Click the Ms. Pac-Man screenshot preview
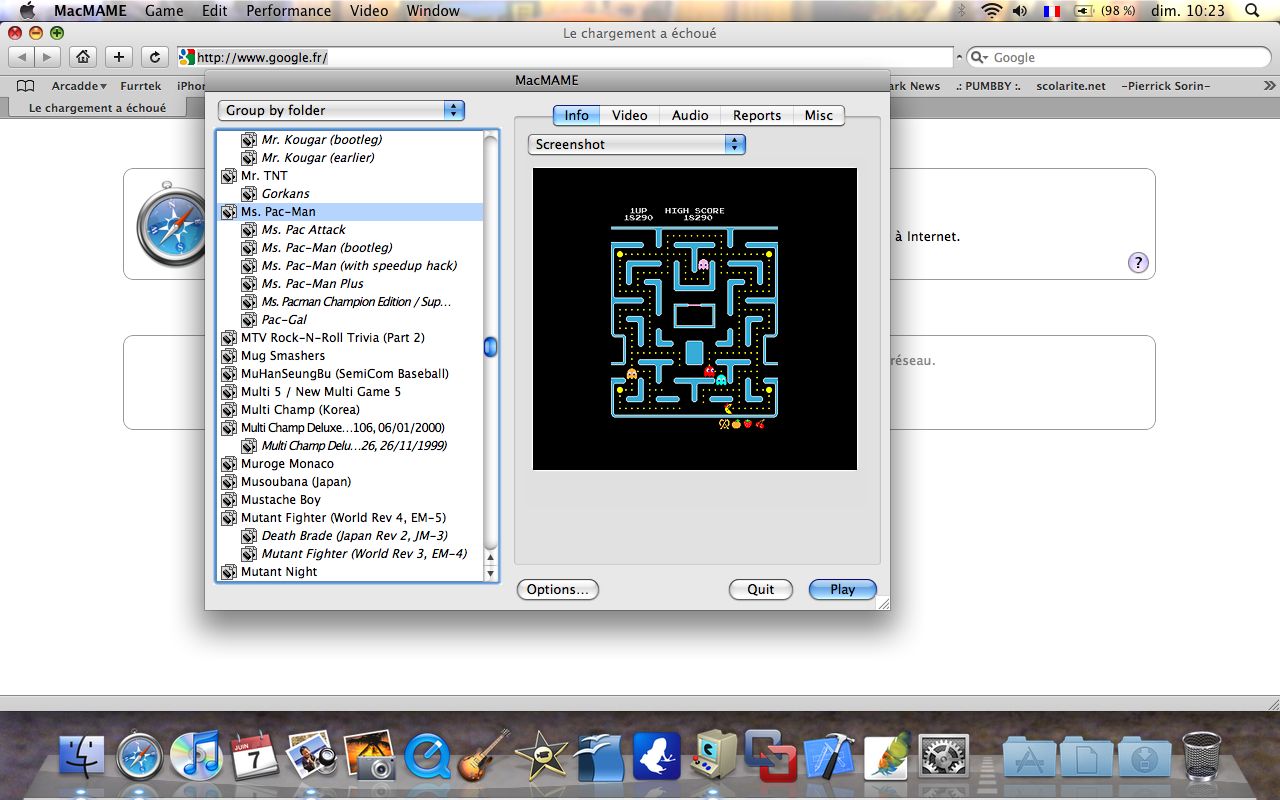 (x=695, y=319)
